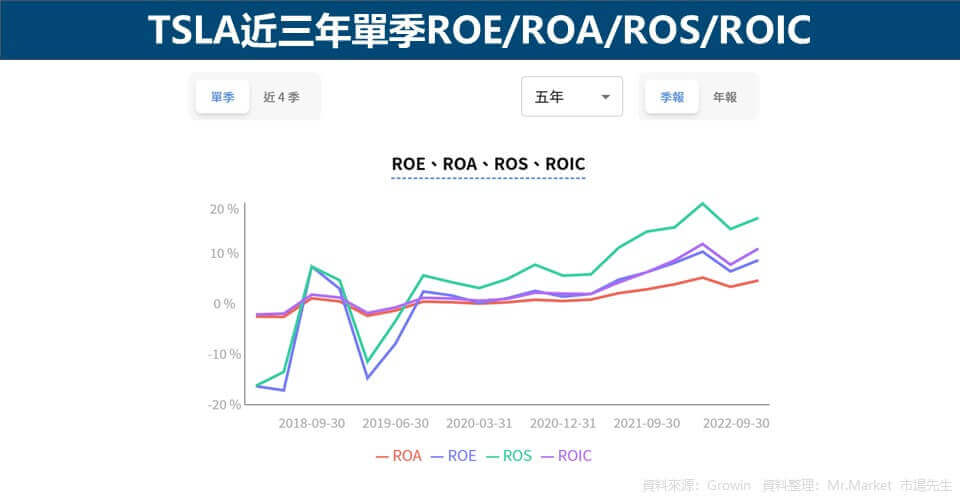This screenshot has width=960, height=502.
Task: Click the header TSLA近三年單季ROE/ROA/ROS/ROIC
Action: tap(479, 29)
